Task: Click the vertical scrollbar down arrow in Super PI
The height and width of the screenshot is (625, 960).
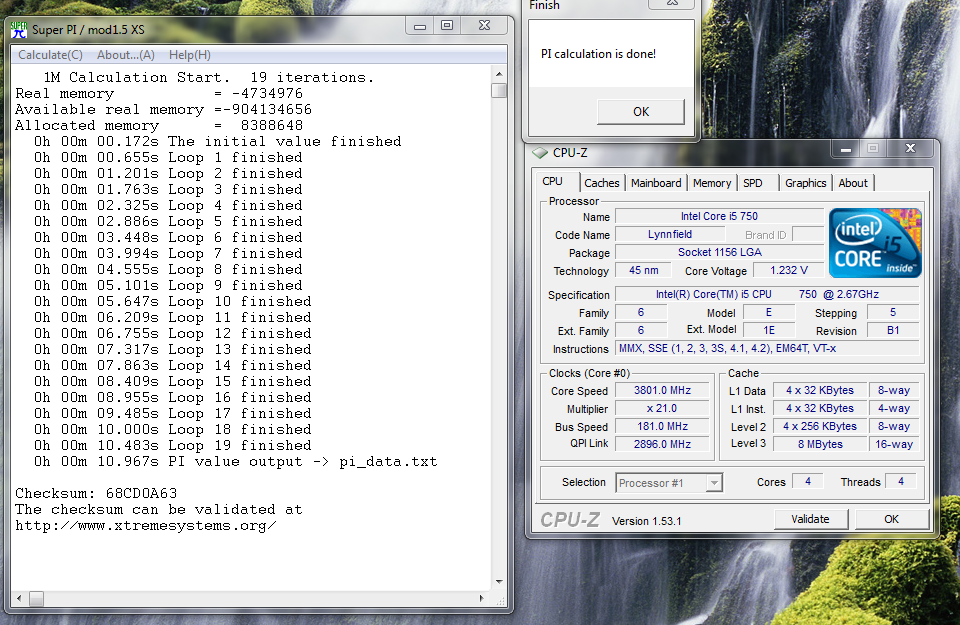Action: (499, 582)
